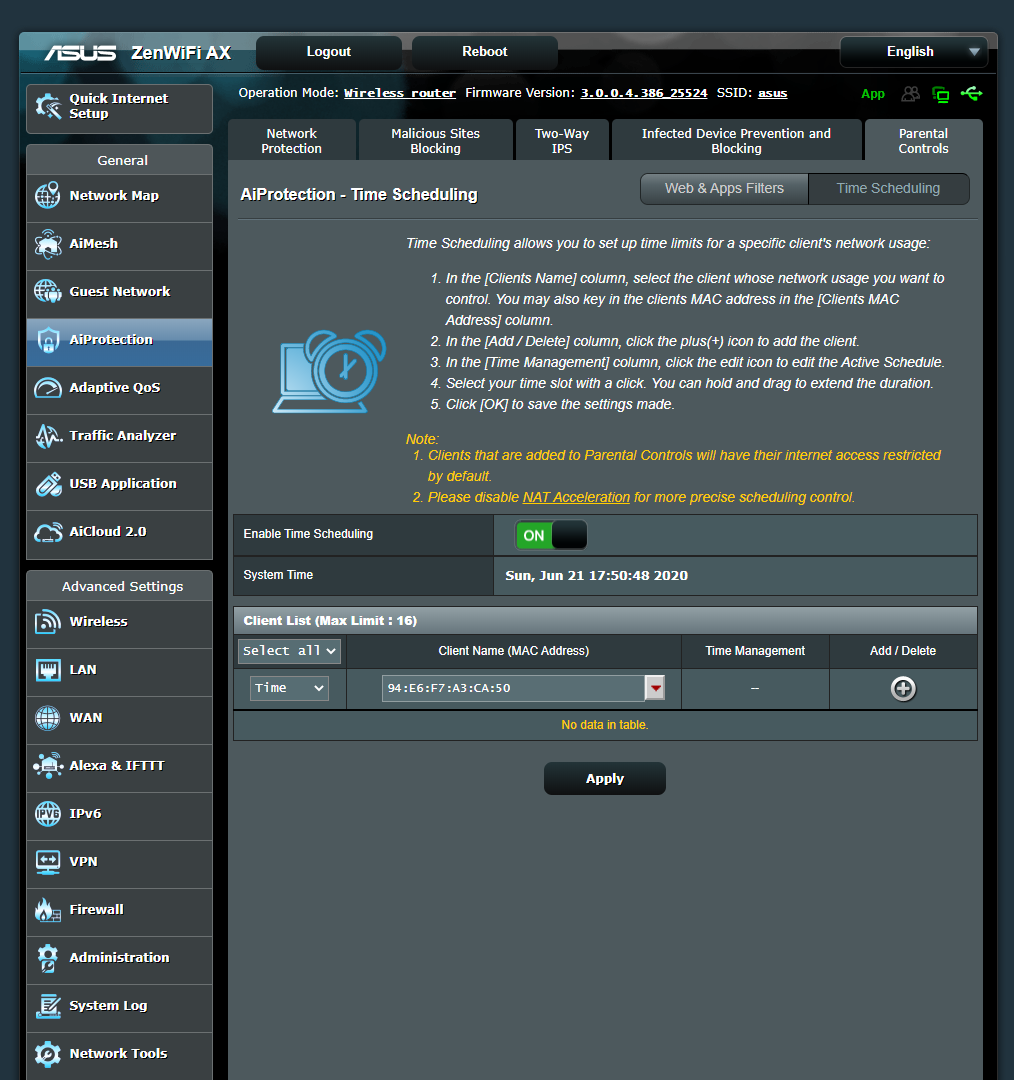Click the IPv6 globe icon
Viewport: 1014px width, 1080px height.
point(48,813)
